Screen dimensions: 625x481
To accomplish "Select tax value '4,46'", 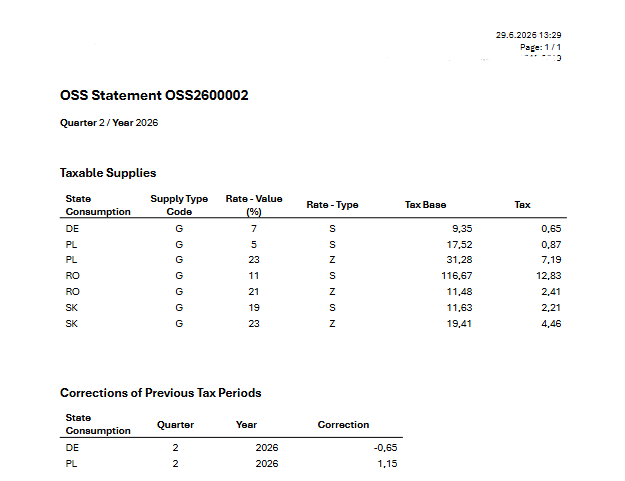I will click(x=551, y=324).
